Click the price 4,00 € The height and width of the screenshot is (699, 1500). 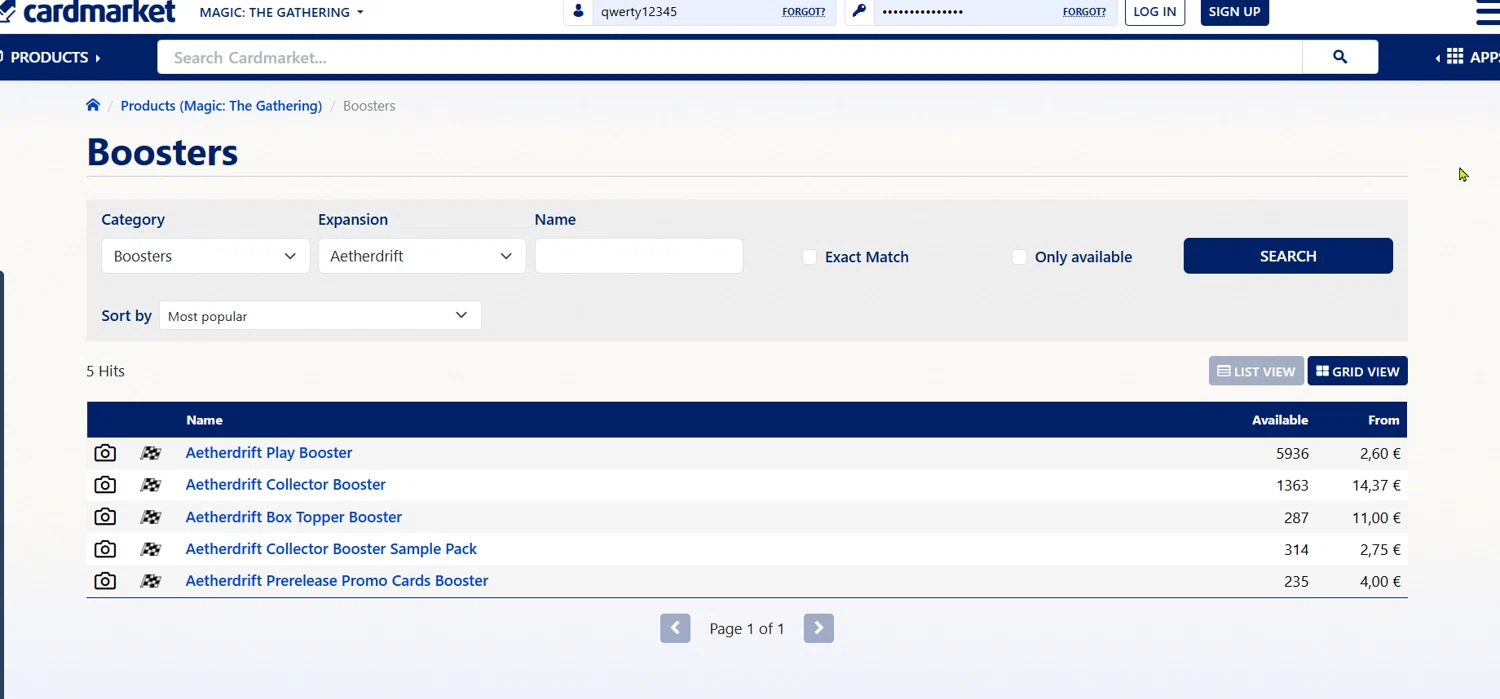[1380, 581]
